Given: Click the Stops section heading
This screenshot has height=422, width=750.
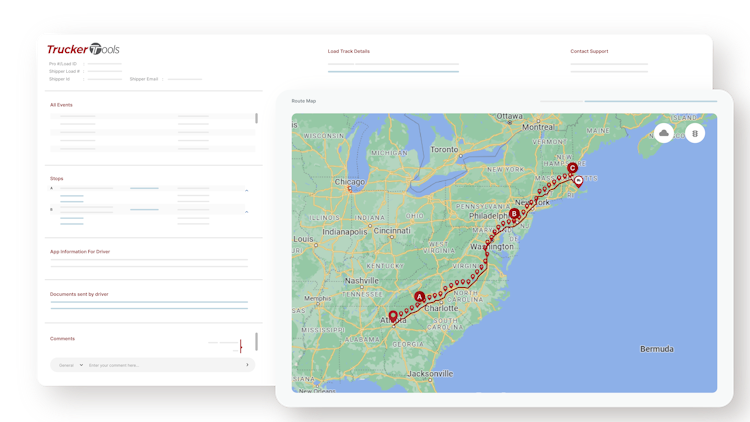Looking at the screenshot, I should [56, 178].
